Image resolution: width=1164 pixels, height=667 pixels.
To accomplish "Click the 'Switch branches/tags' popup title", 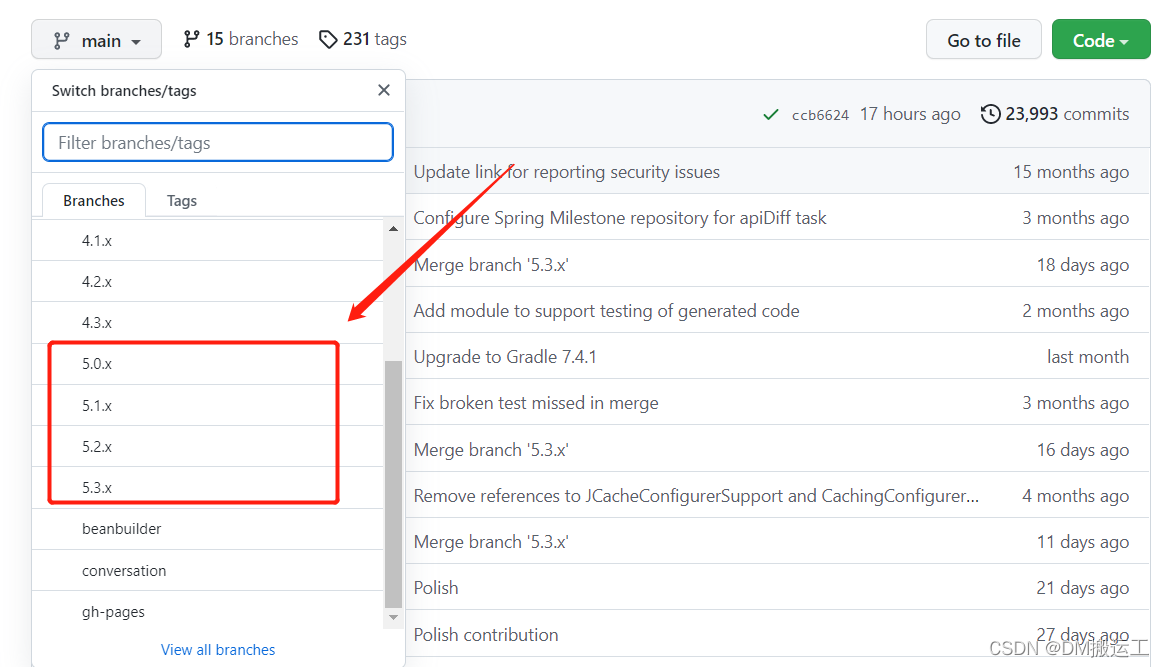I will tap(124, 91).
